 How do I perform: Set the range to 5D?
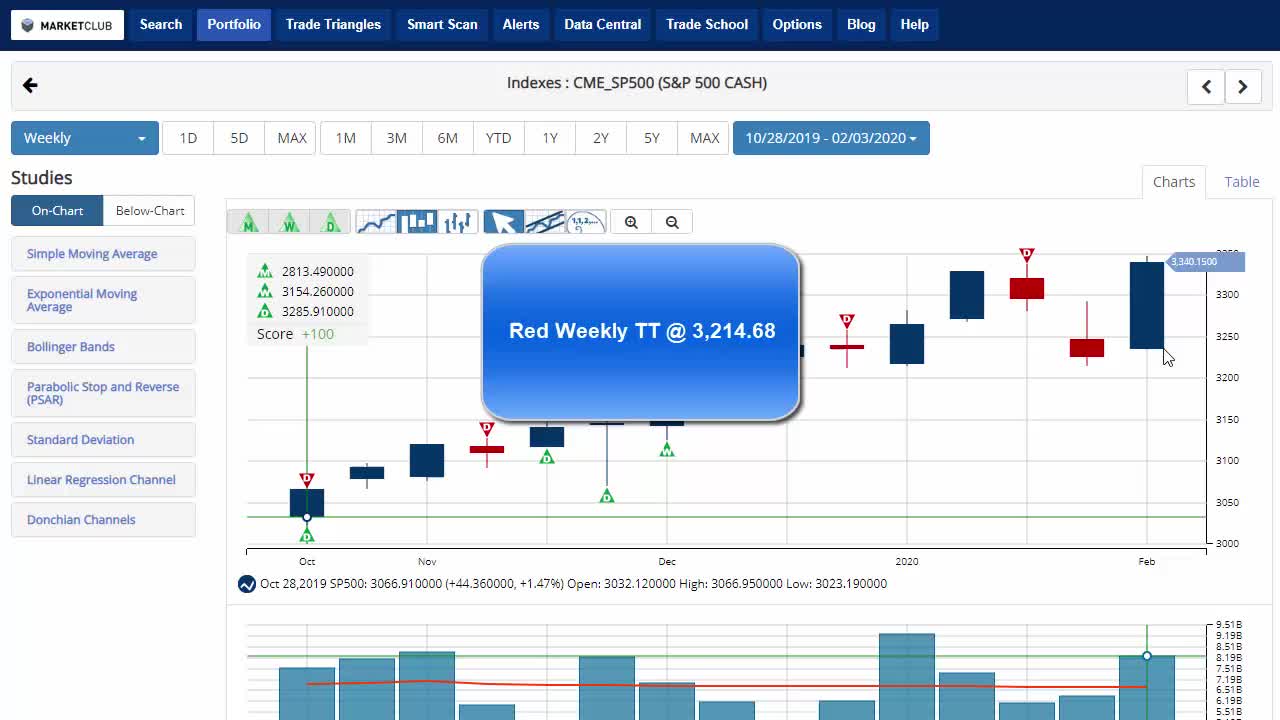[239, 138]
